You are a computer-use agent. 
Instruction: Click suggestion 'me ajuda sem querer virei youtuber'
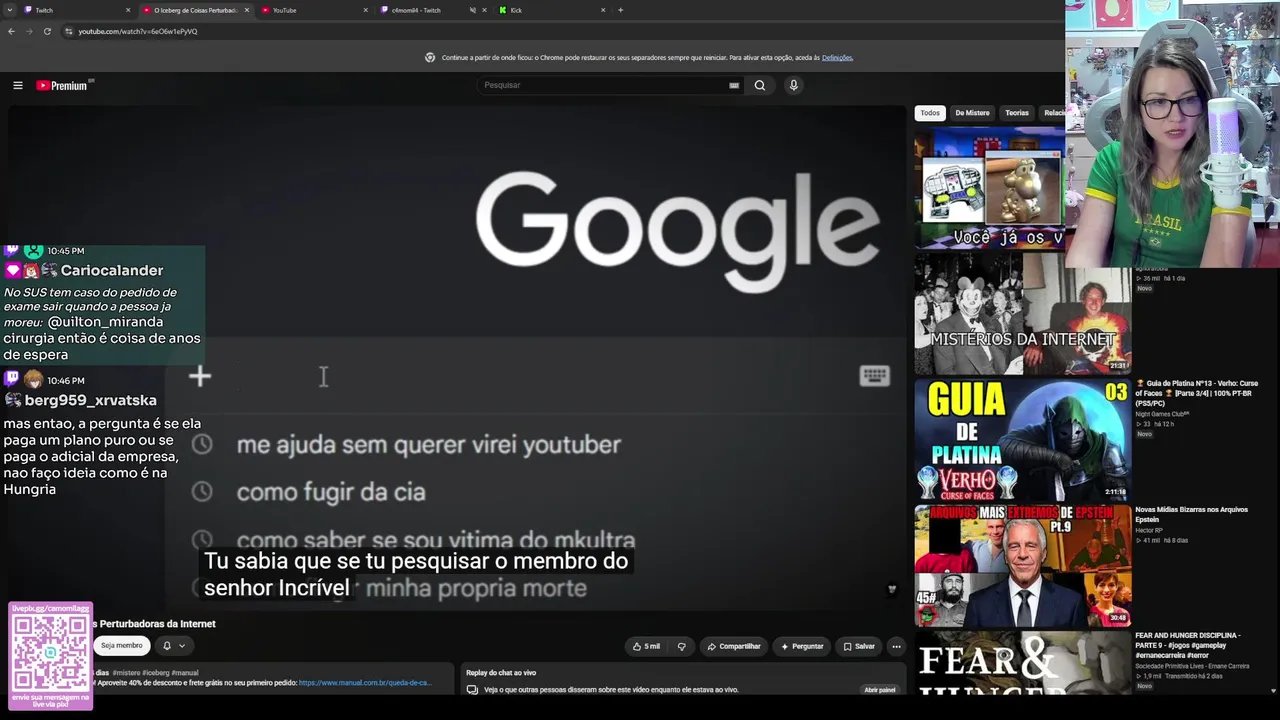pyautogui.click(x=429, y=445)
